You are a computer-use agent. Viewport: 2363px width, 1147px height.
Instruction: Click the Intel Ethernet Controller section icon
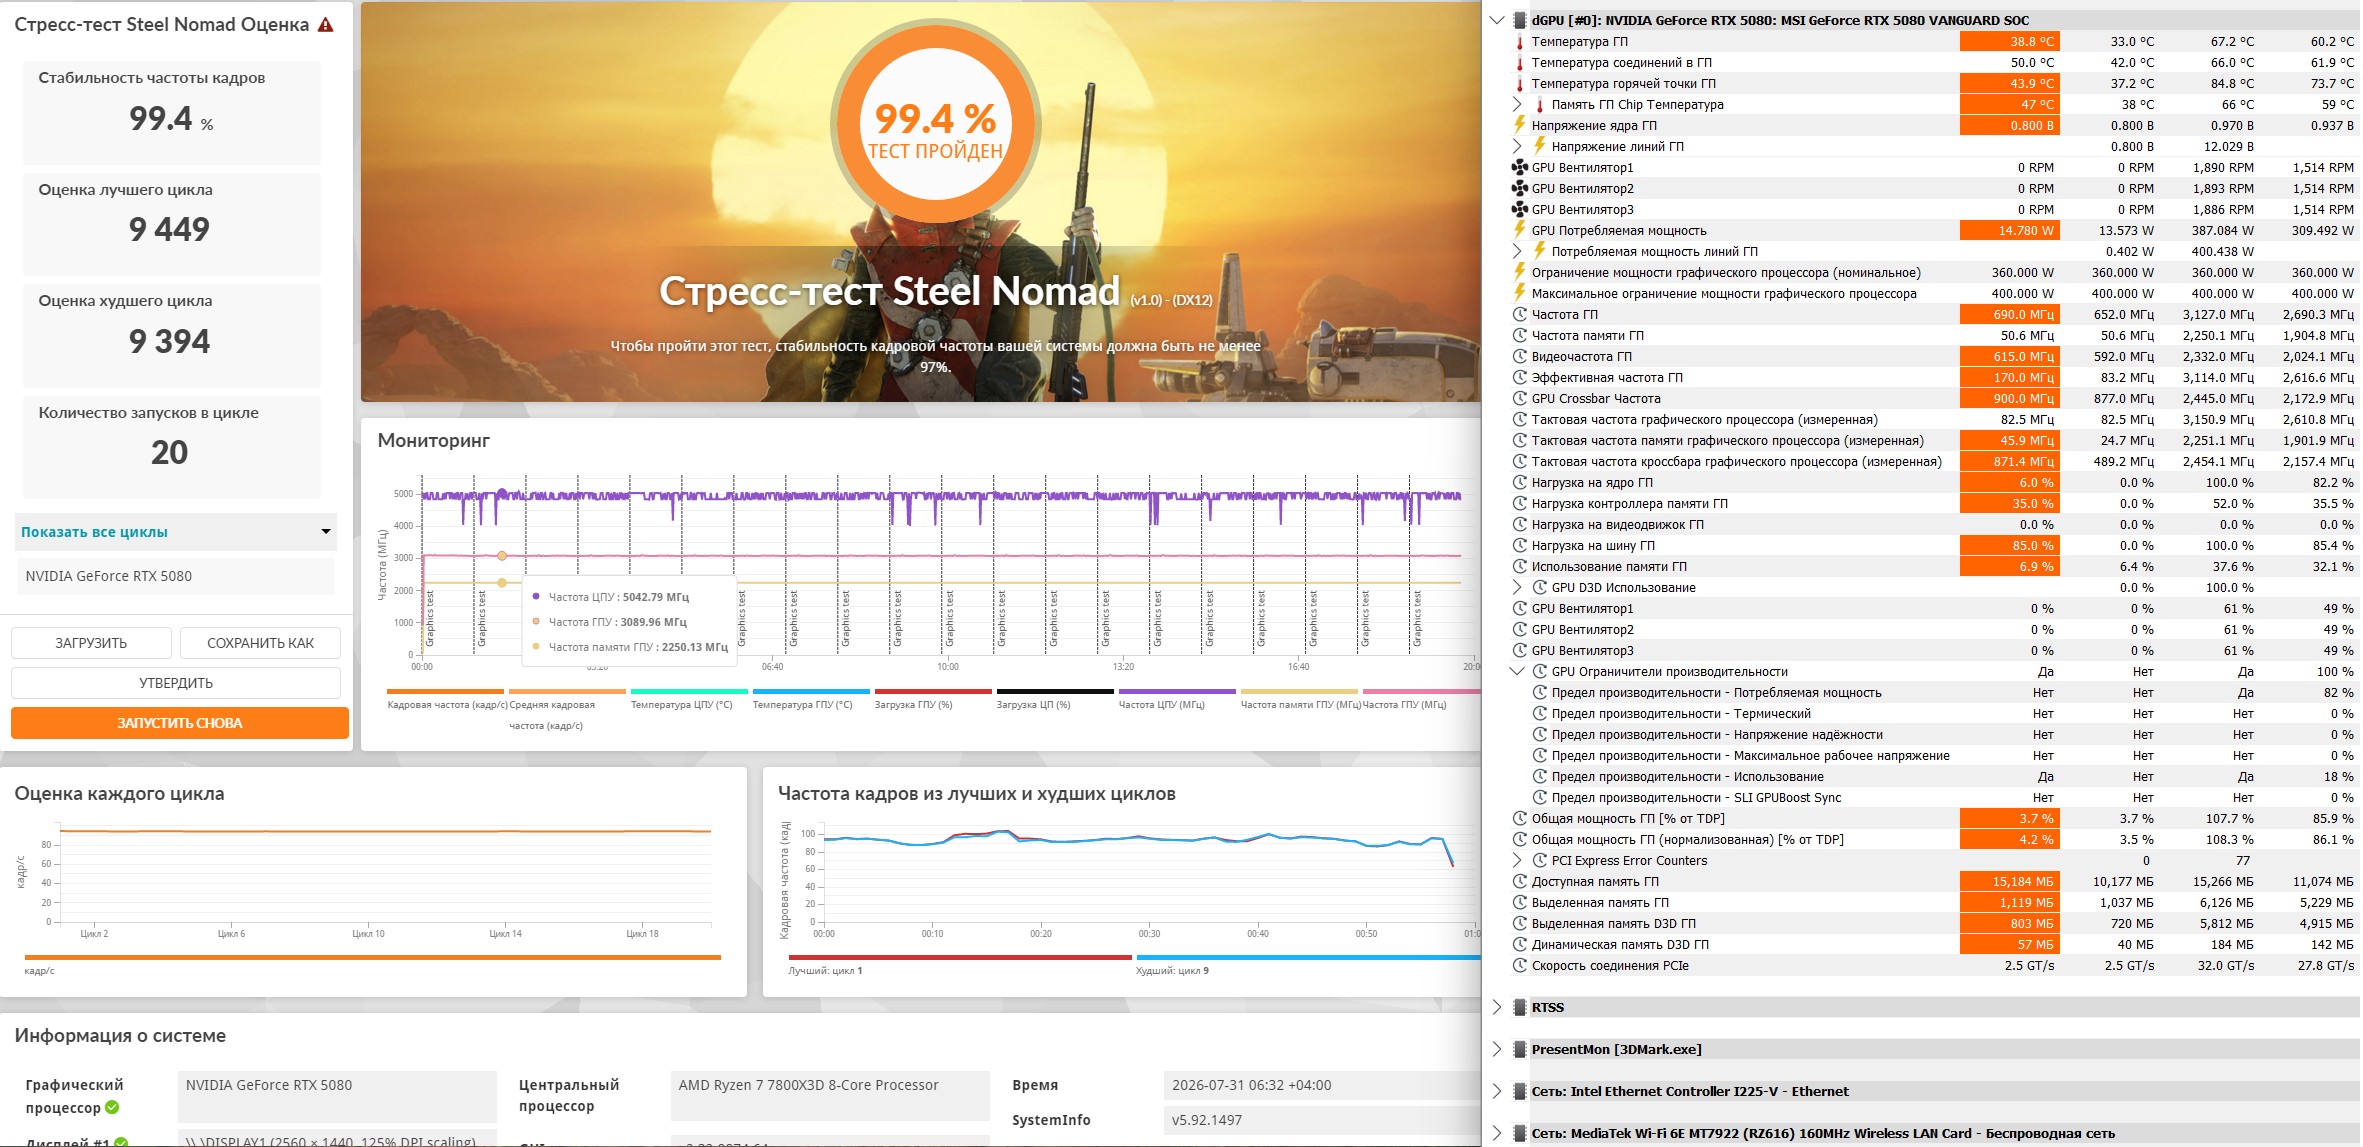pos(1519,1091)
